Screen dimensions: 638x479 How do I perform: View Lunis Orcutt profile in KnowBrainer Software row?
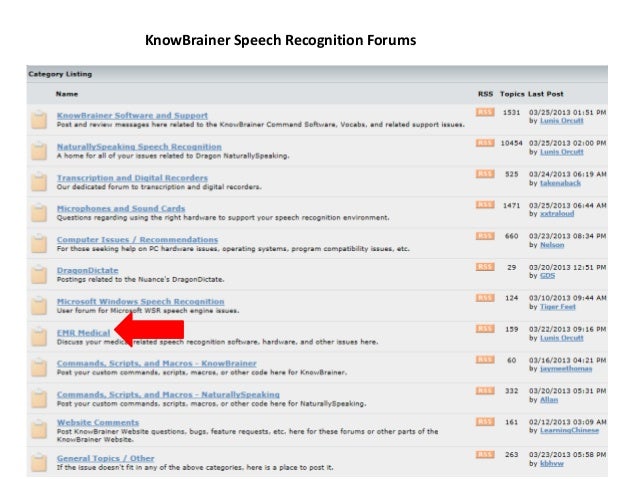pos(562,121)
